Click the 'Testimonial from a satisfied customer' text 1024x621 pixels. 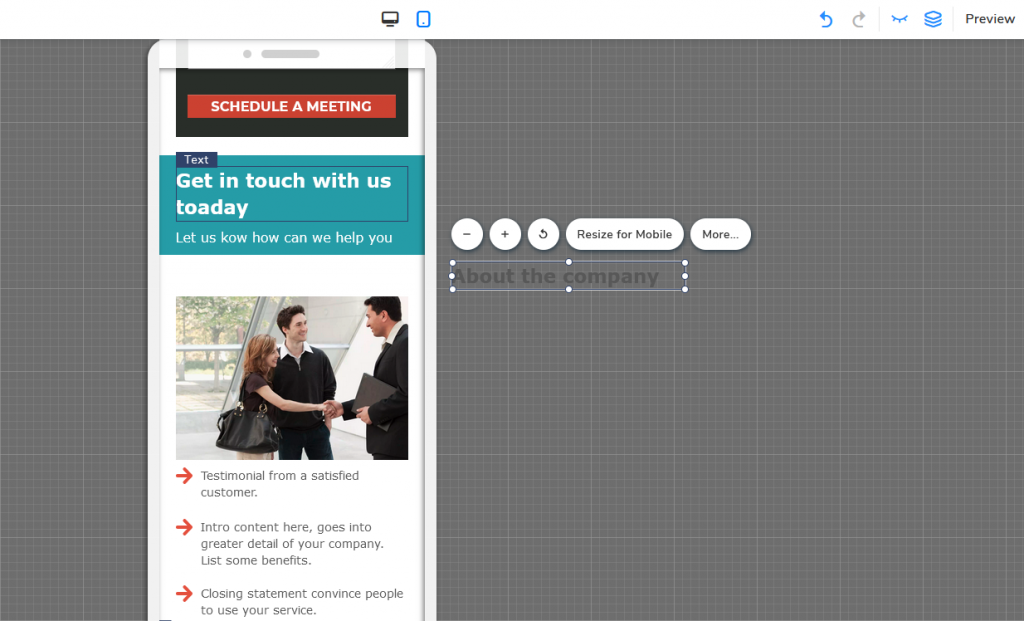click(x=280, y=484)
